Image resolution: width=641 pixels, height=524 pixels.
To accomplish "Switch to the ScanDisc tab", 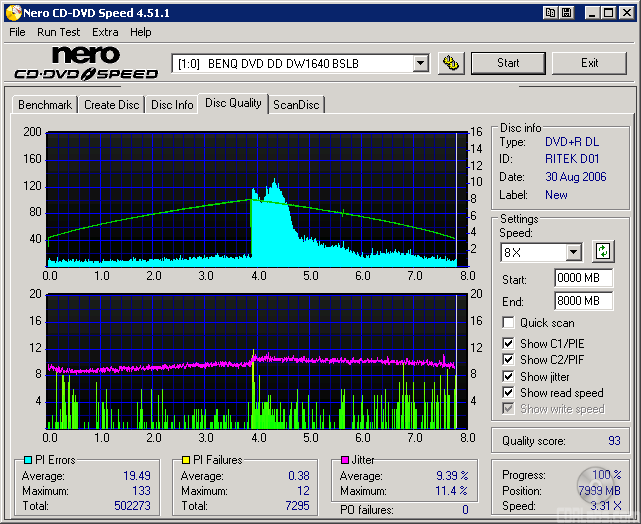I will click(x=296, y=105).
